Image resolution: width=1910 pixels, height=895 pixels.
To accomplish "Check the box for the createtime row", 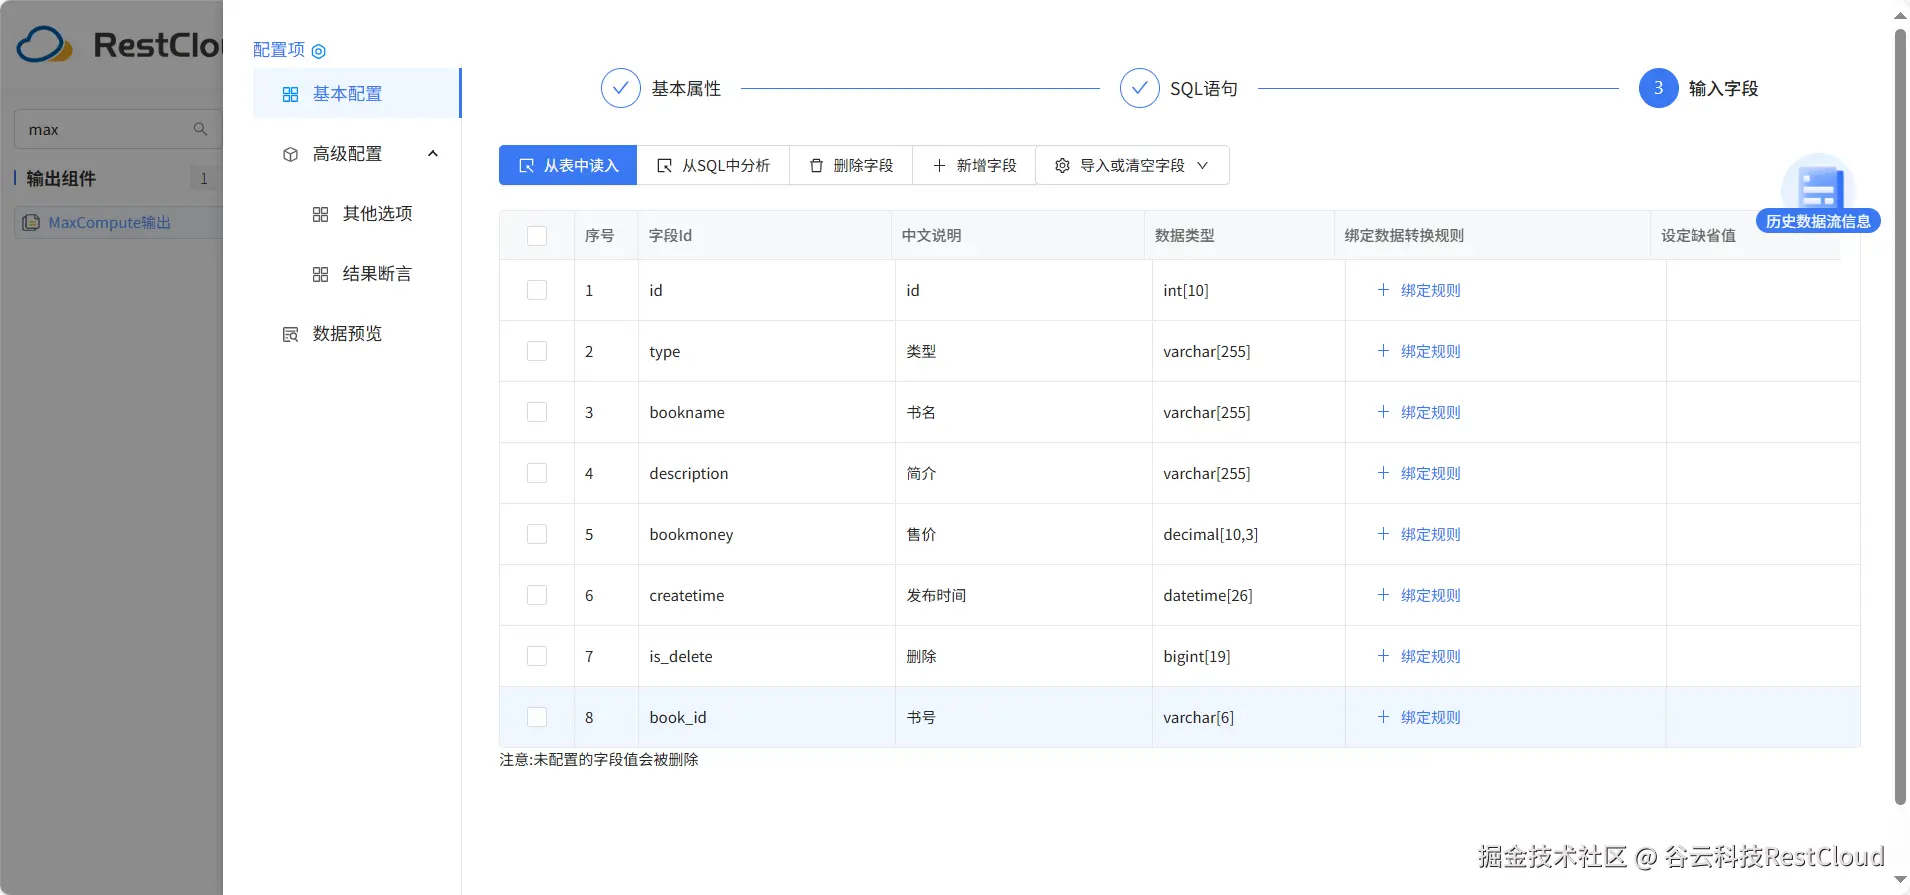I will (x=537, y=595).
